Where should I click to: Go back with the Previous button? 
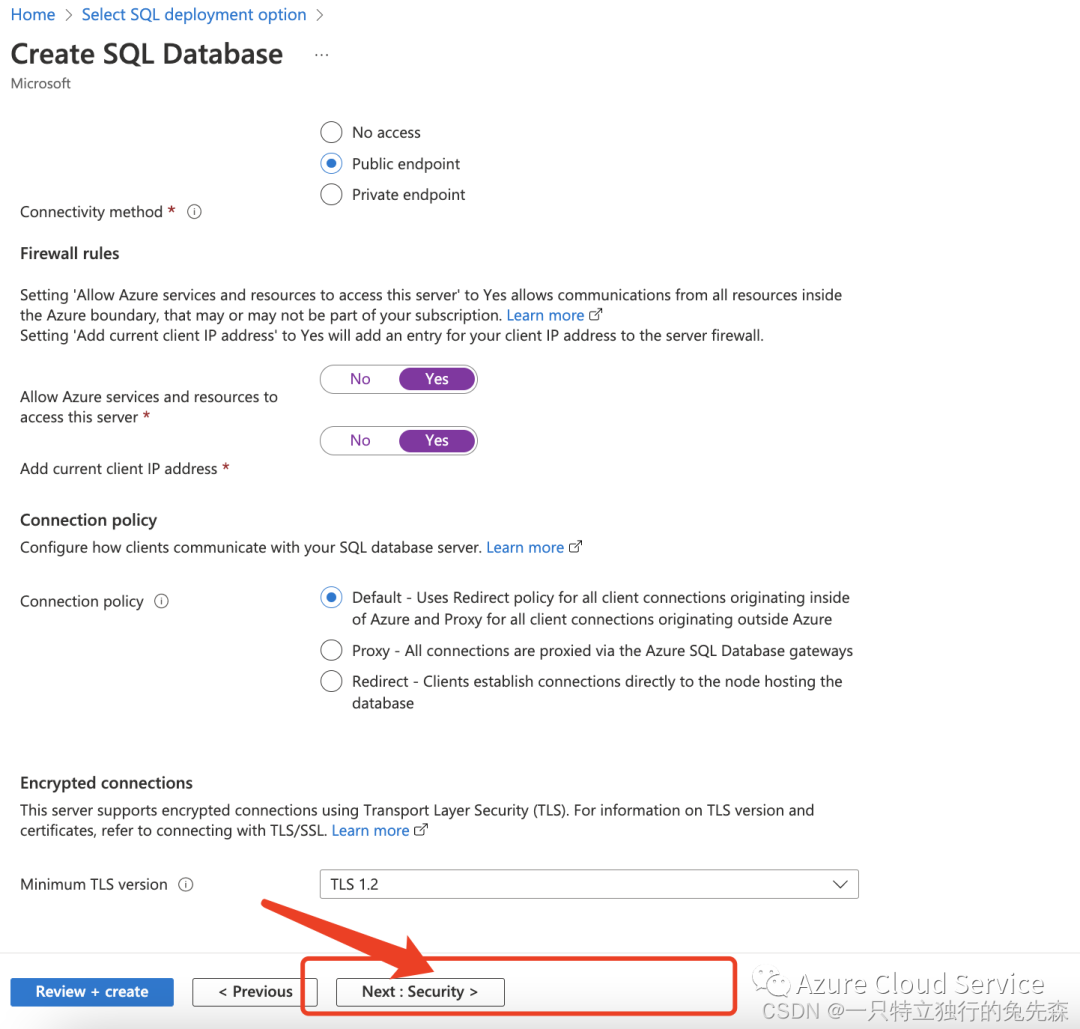coord(255,991)
